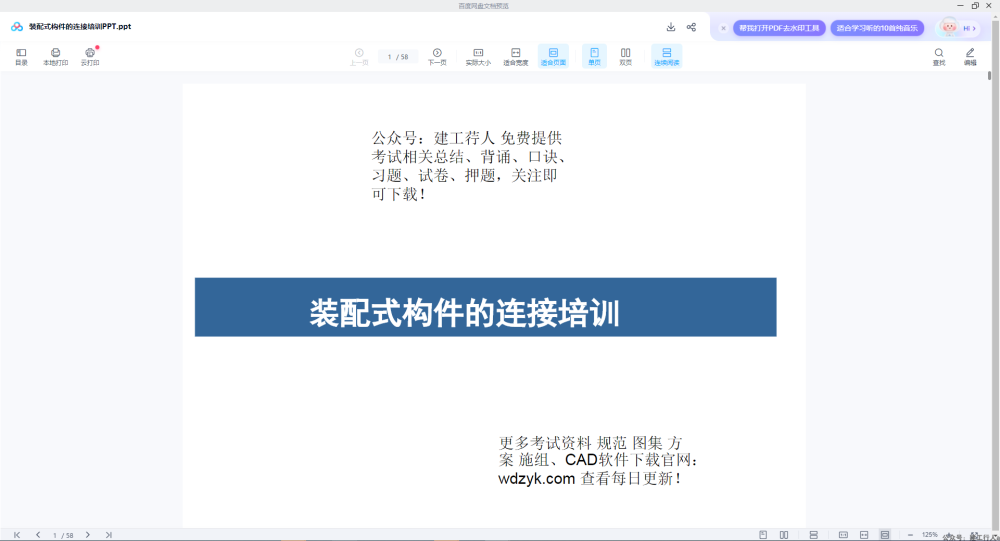Open the 目录 table of contents panel
This screenshot has height=541, width=1000.
click(21, 57)
